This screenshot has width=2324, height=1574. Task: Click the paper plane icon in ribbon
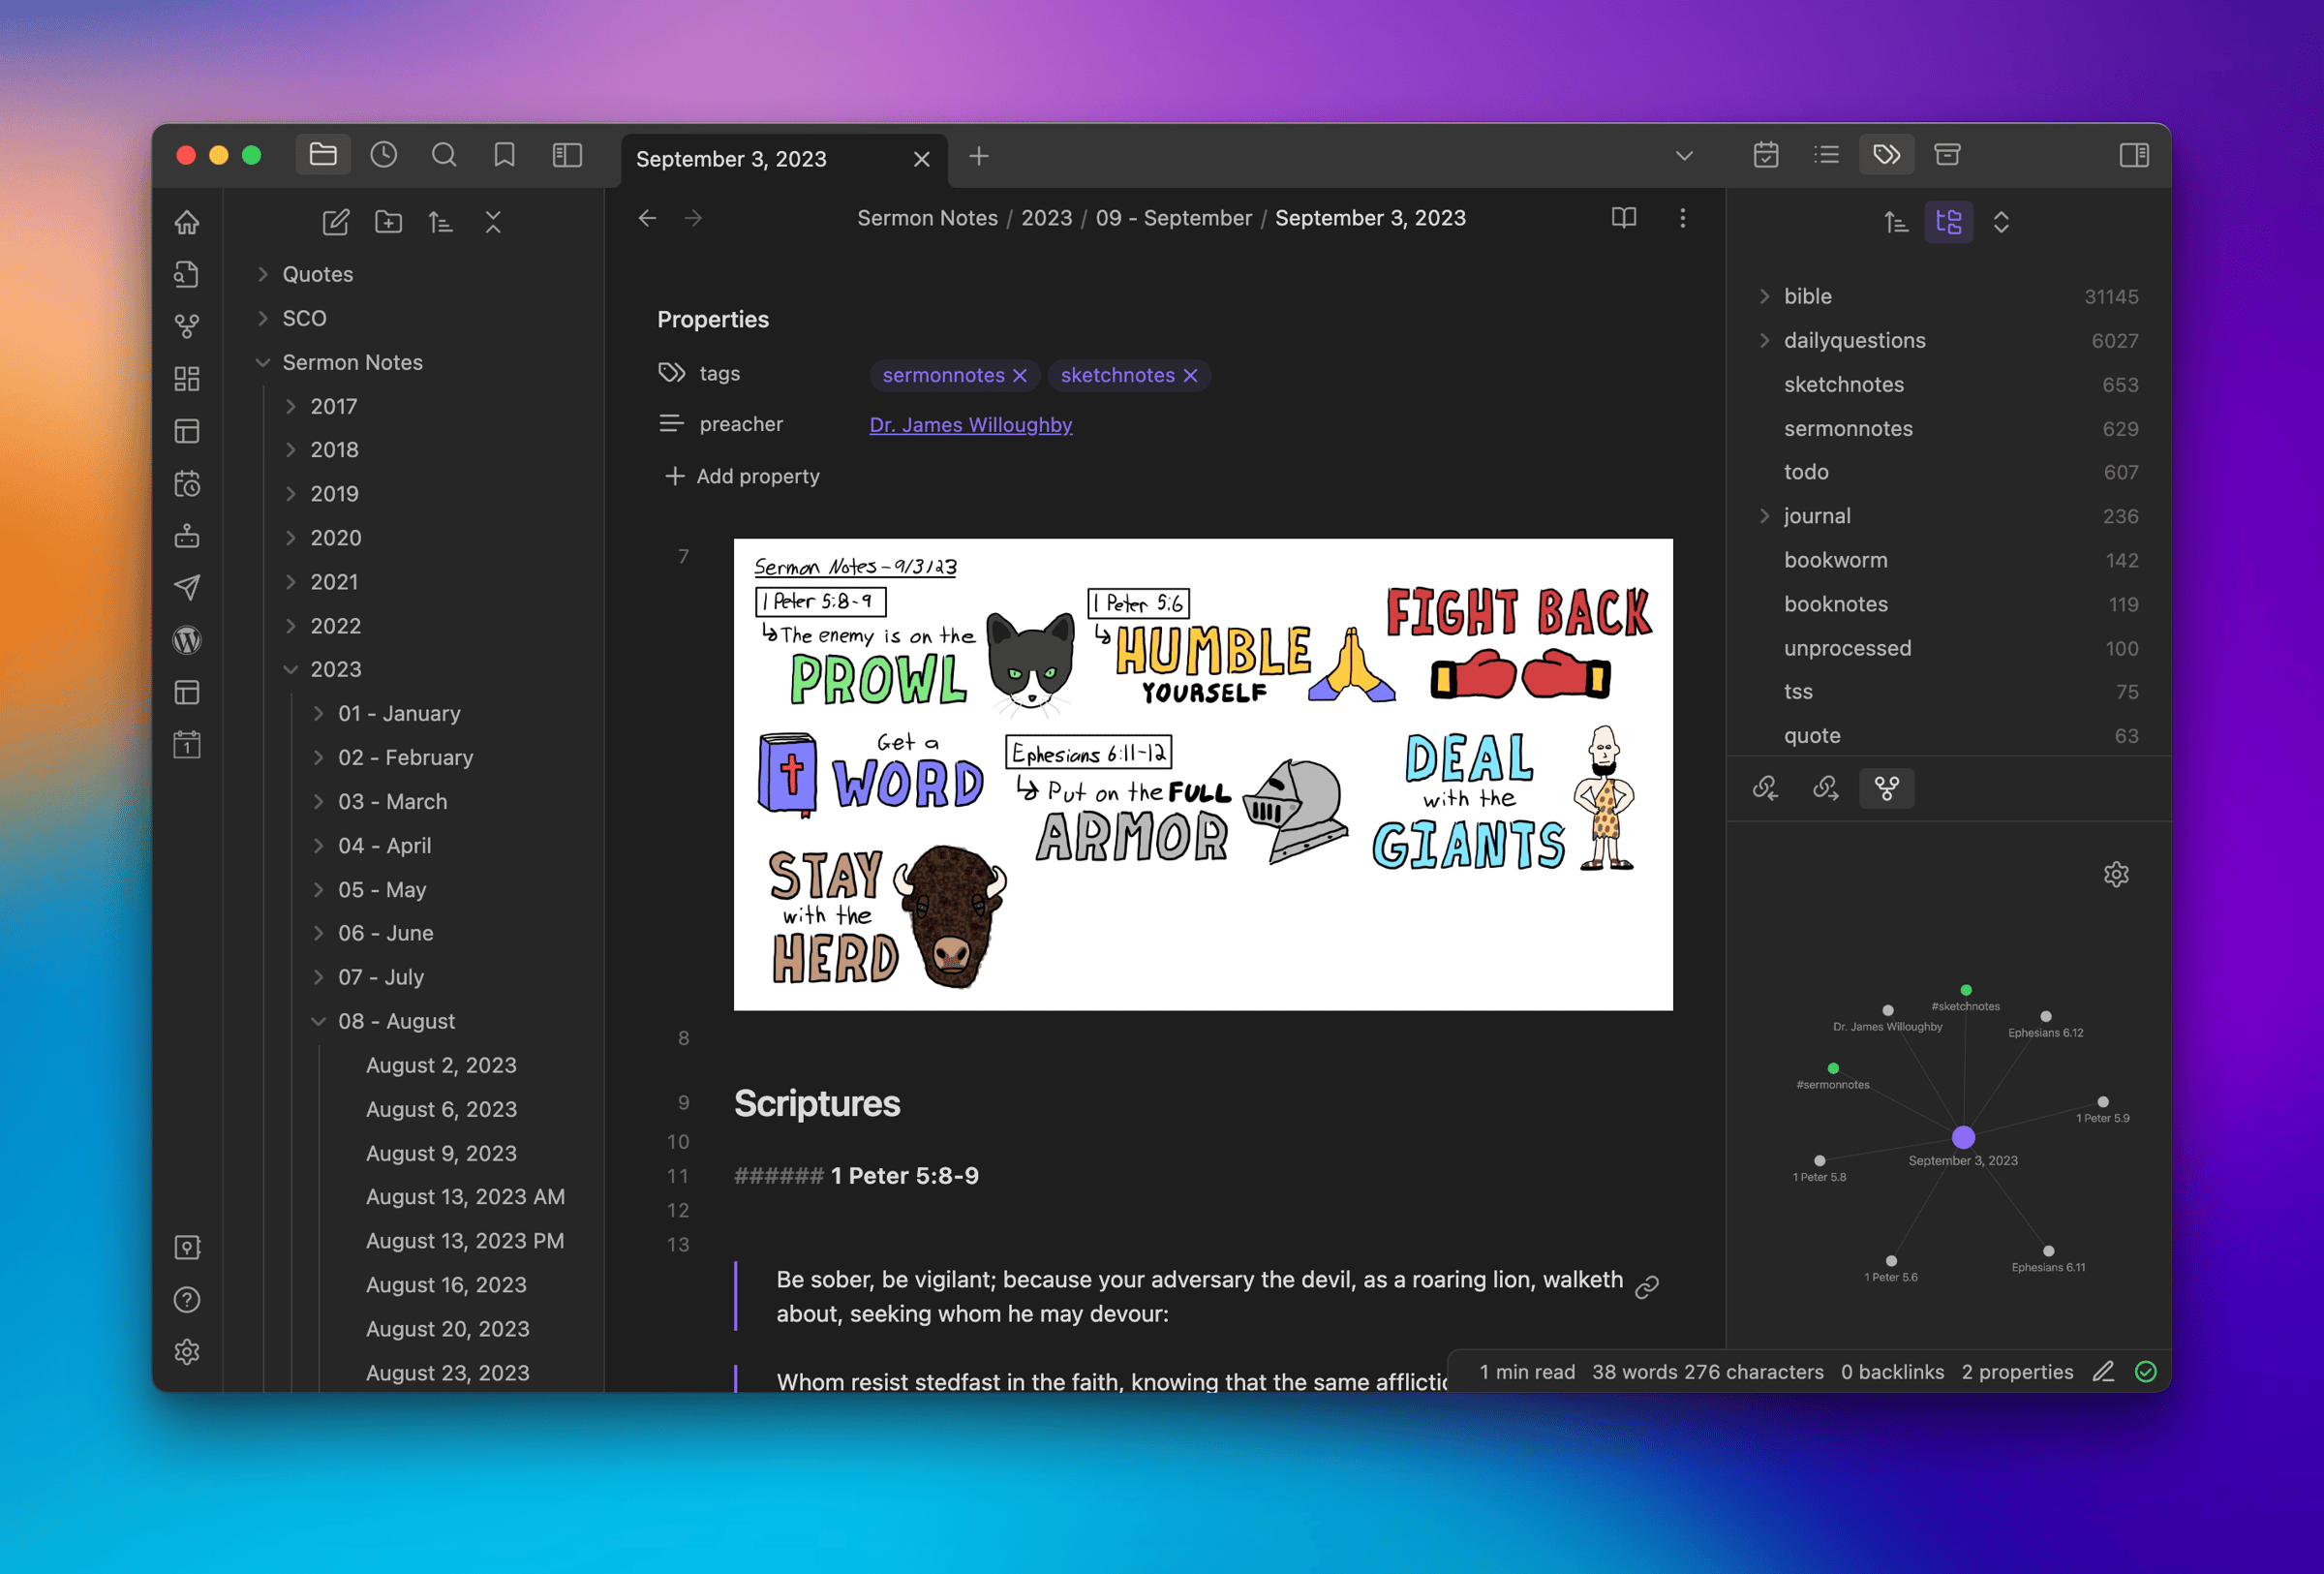point(187,587)
